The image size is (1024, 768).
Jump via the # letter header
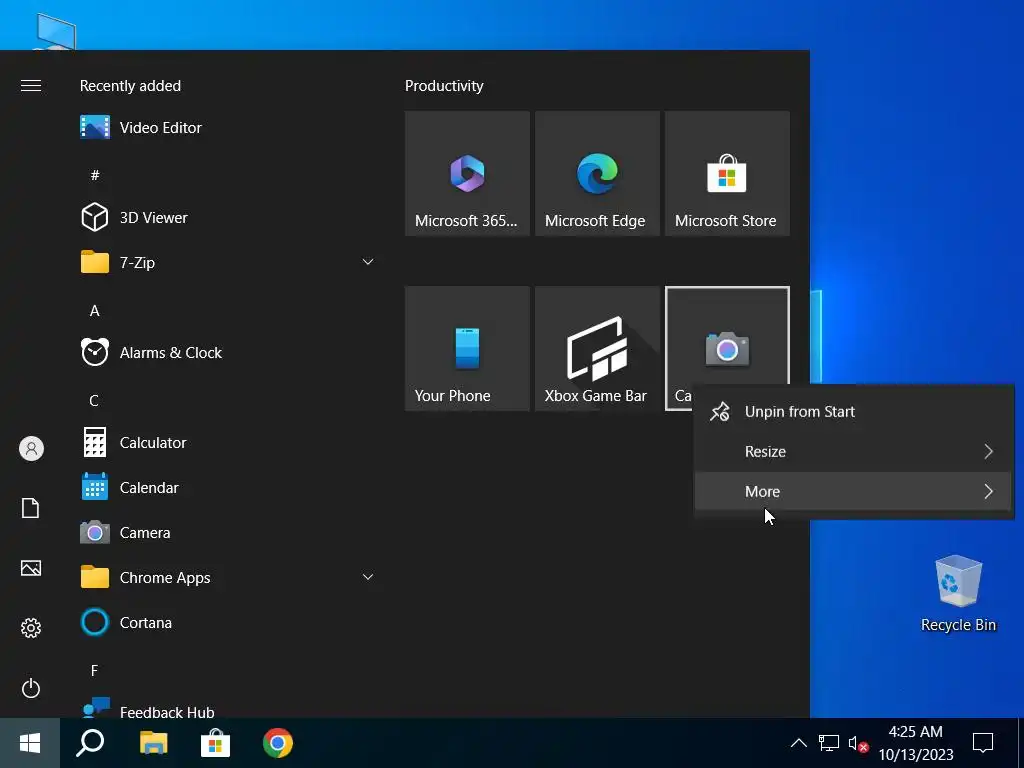coord(95,175)
